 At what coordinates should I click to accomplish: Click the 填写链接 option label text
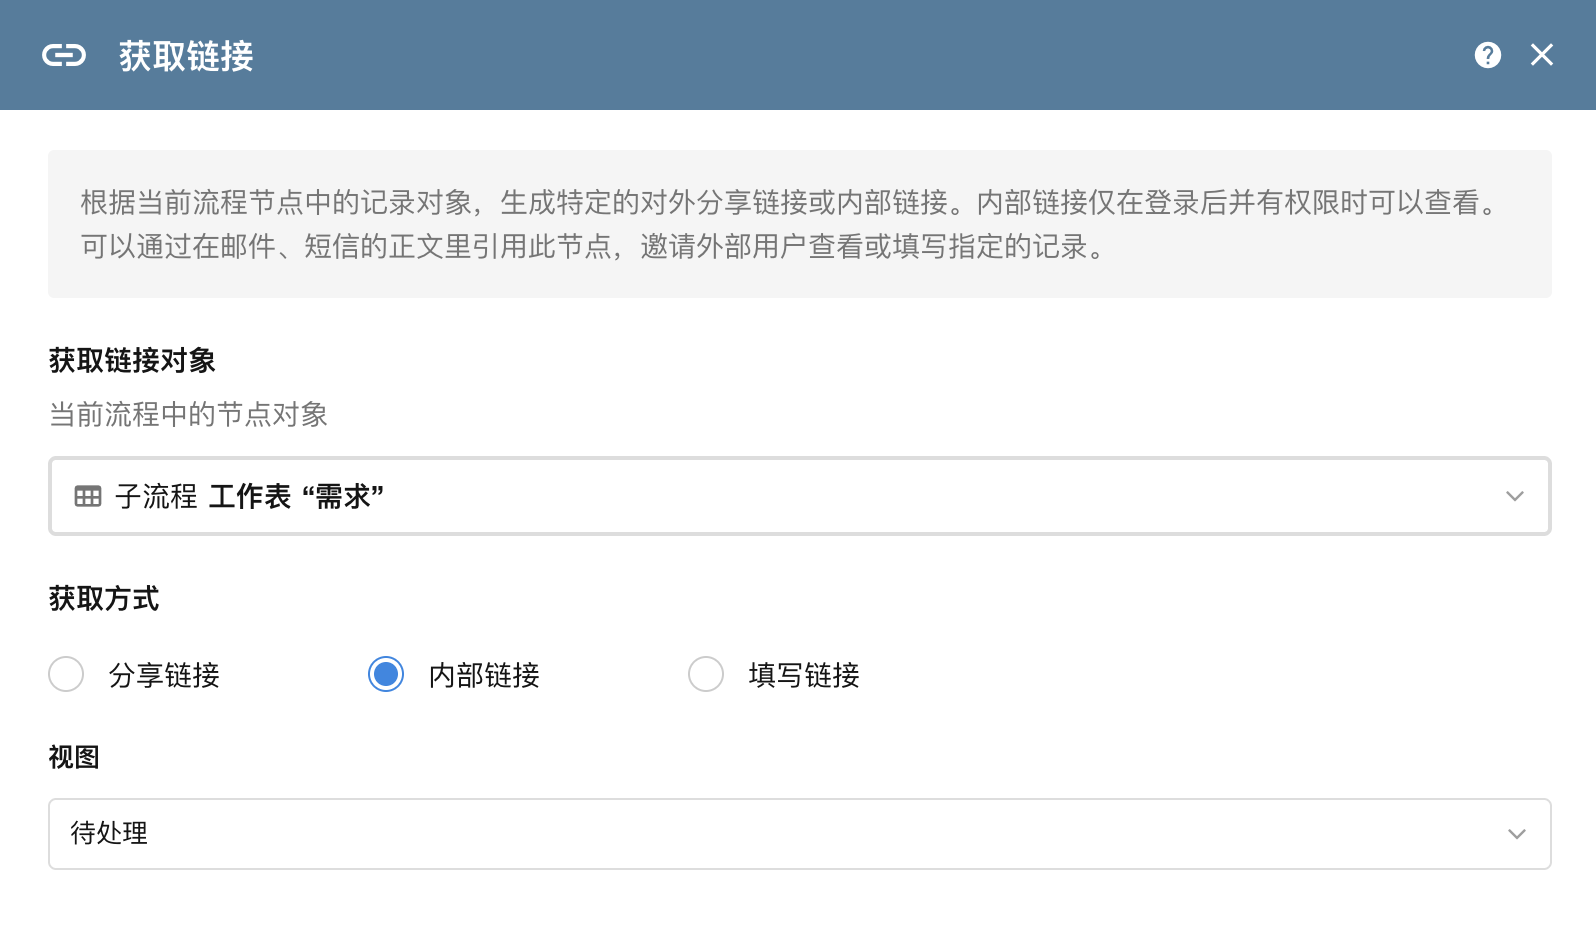coord(804,676)
